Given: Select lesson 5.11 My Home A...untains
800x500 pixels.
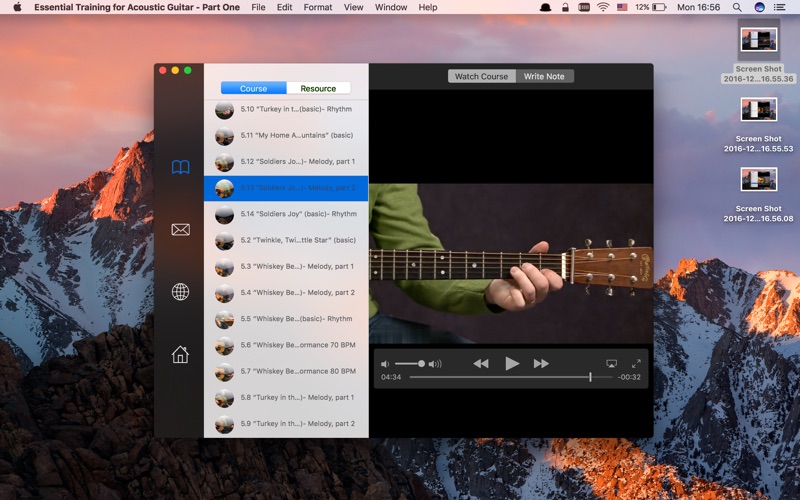Looking at the screenshot, I should point(286,135).
